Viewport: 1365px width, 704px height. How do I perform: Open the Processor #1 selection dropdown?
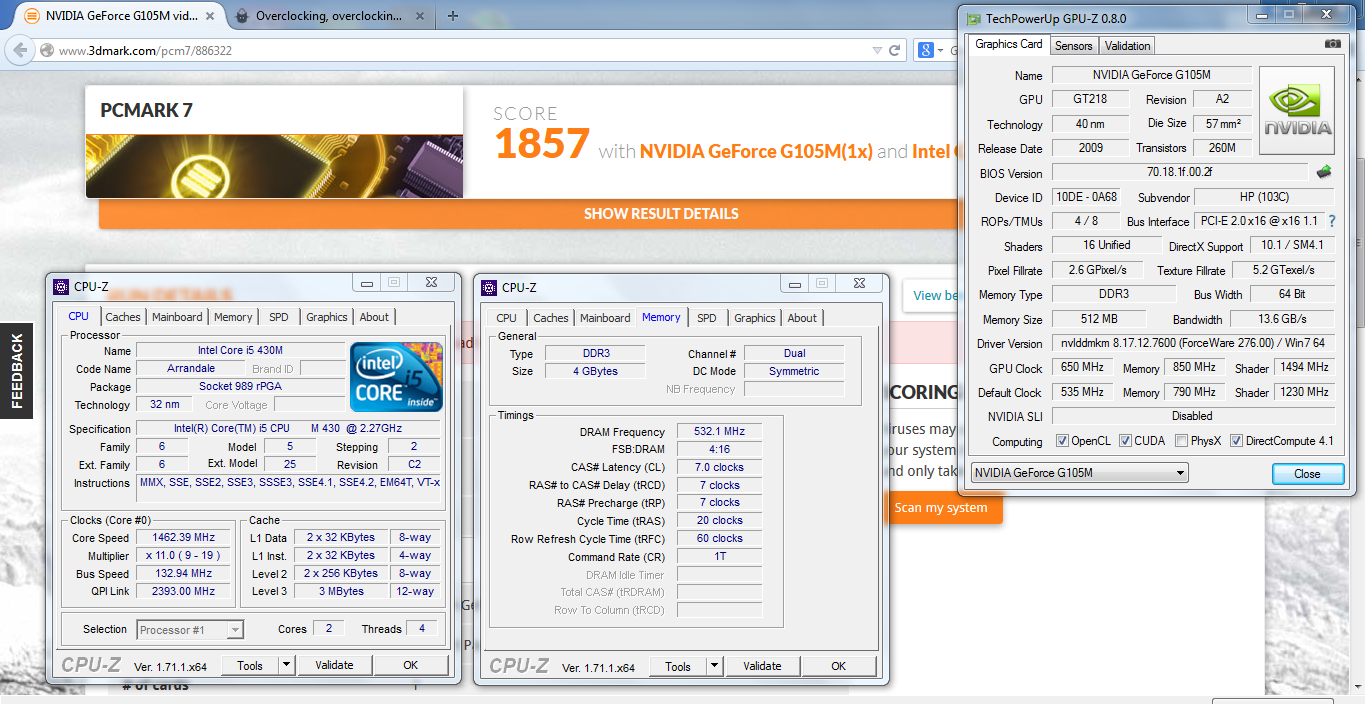click(190, 630)
